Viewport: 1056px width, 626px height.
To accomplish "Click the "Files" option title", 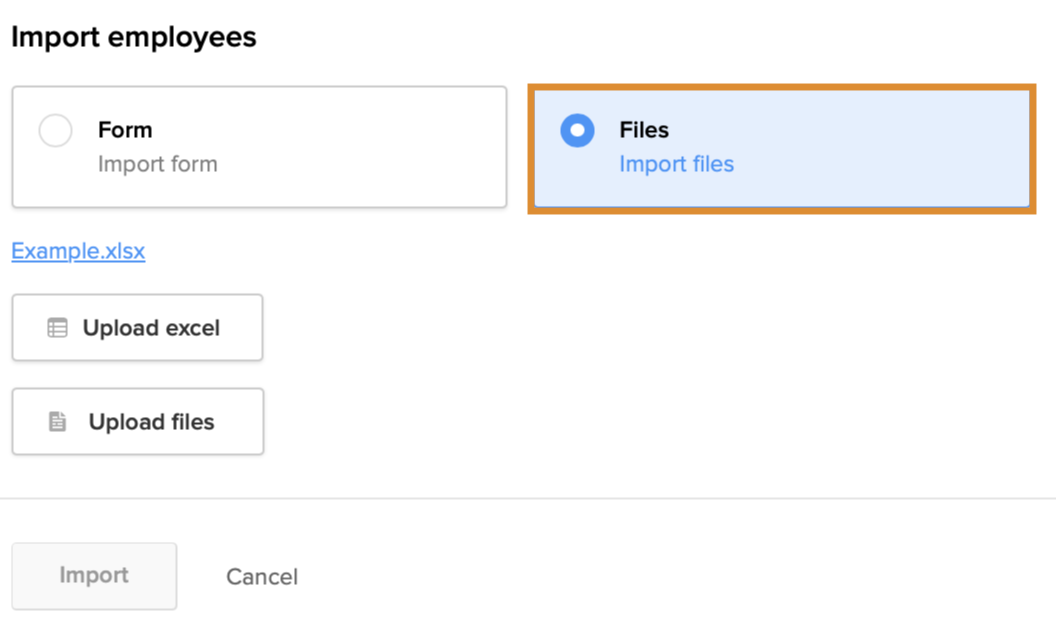I will [644, 130].
